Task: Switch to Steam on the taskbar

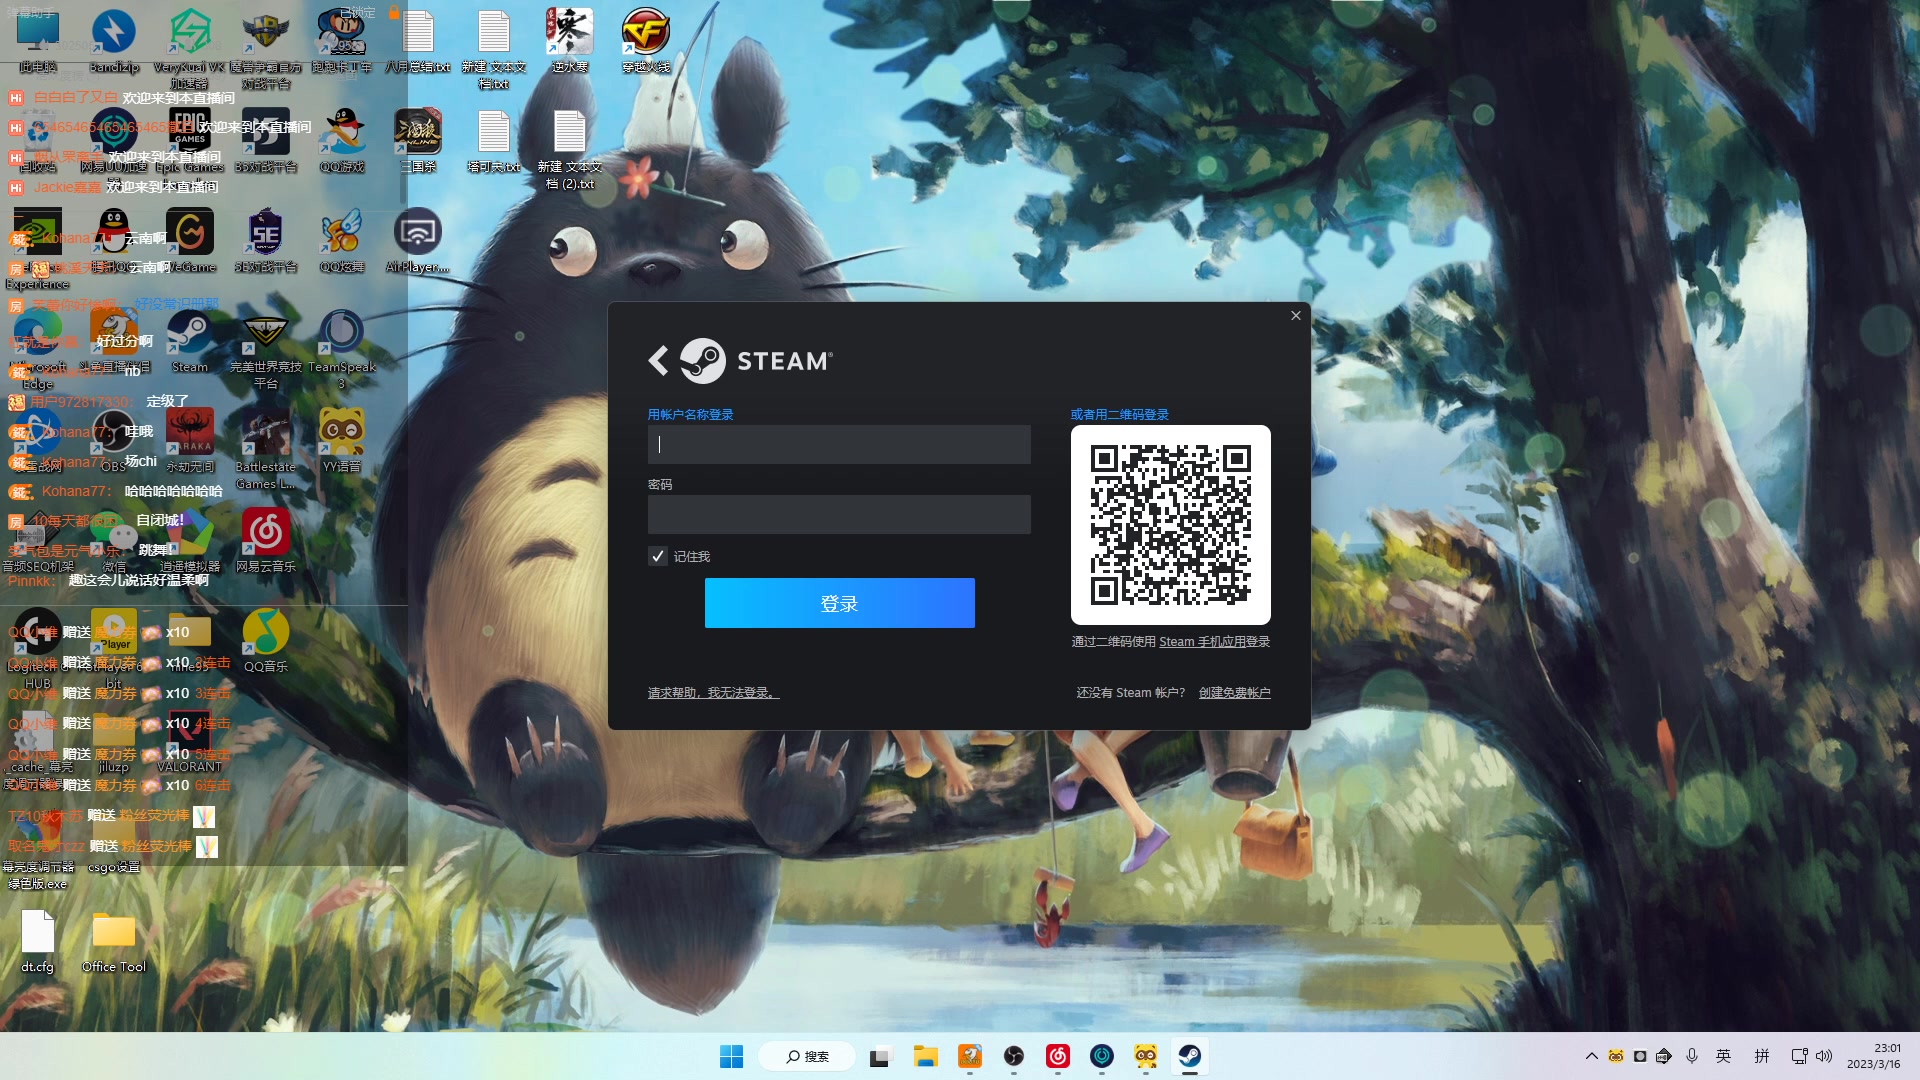Action: click(1189, 1056)
